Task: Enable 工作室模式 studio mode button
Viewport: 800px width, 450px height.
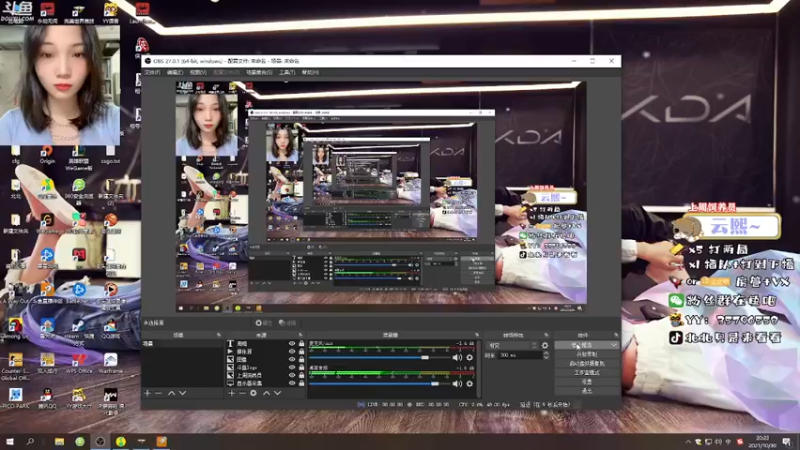Action: pos(587,372)
